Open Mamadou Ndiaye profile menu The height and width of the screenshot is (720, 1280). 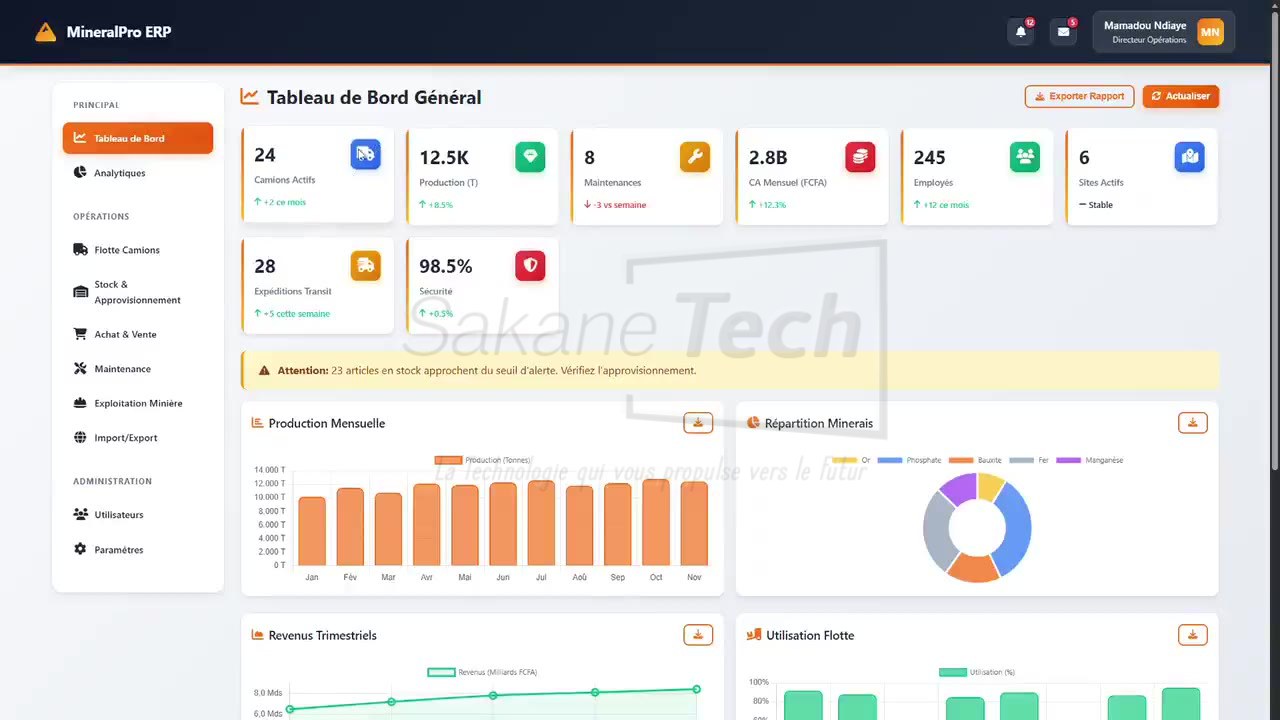coord(1163,32)
